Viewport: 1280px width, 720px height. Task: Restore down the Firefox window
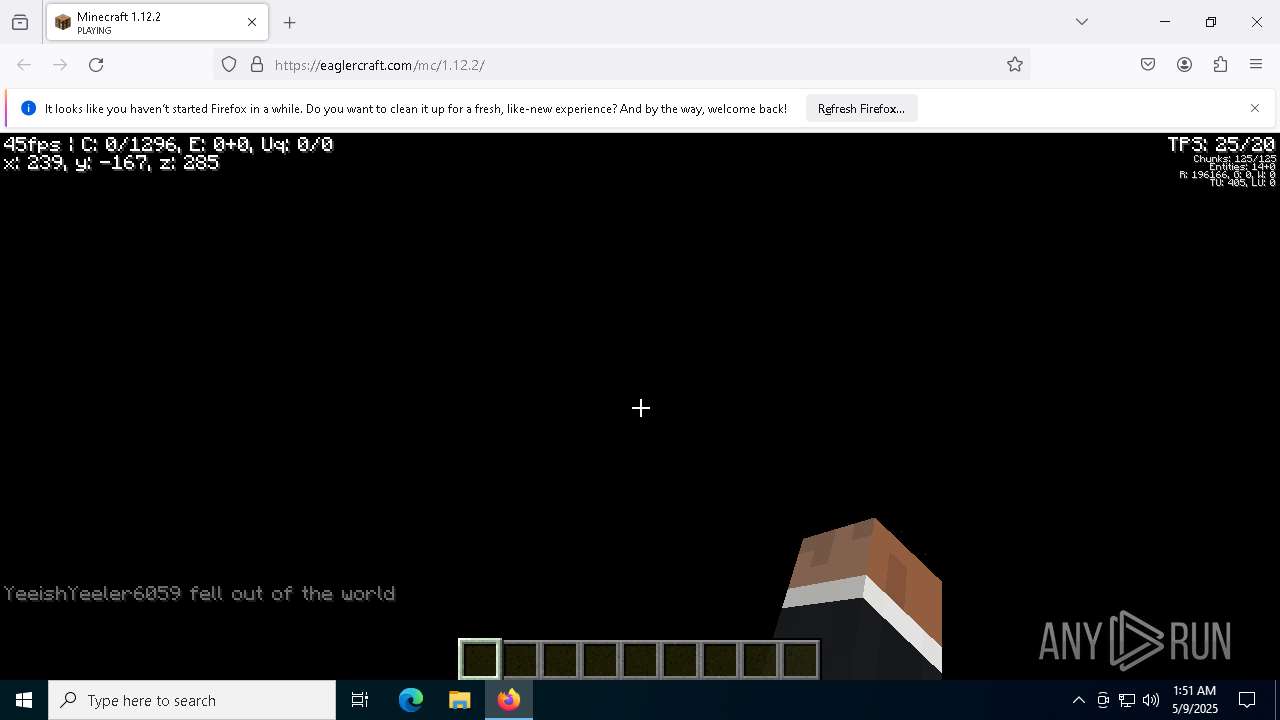tap(1211, 22)
